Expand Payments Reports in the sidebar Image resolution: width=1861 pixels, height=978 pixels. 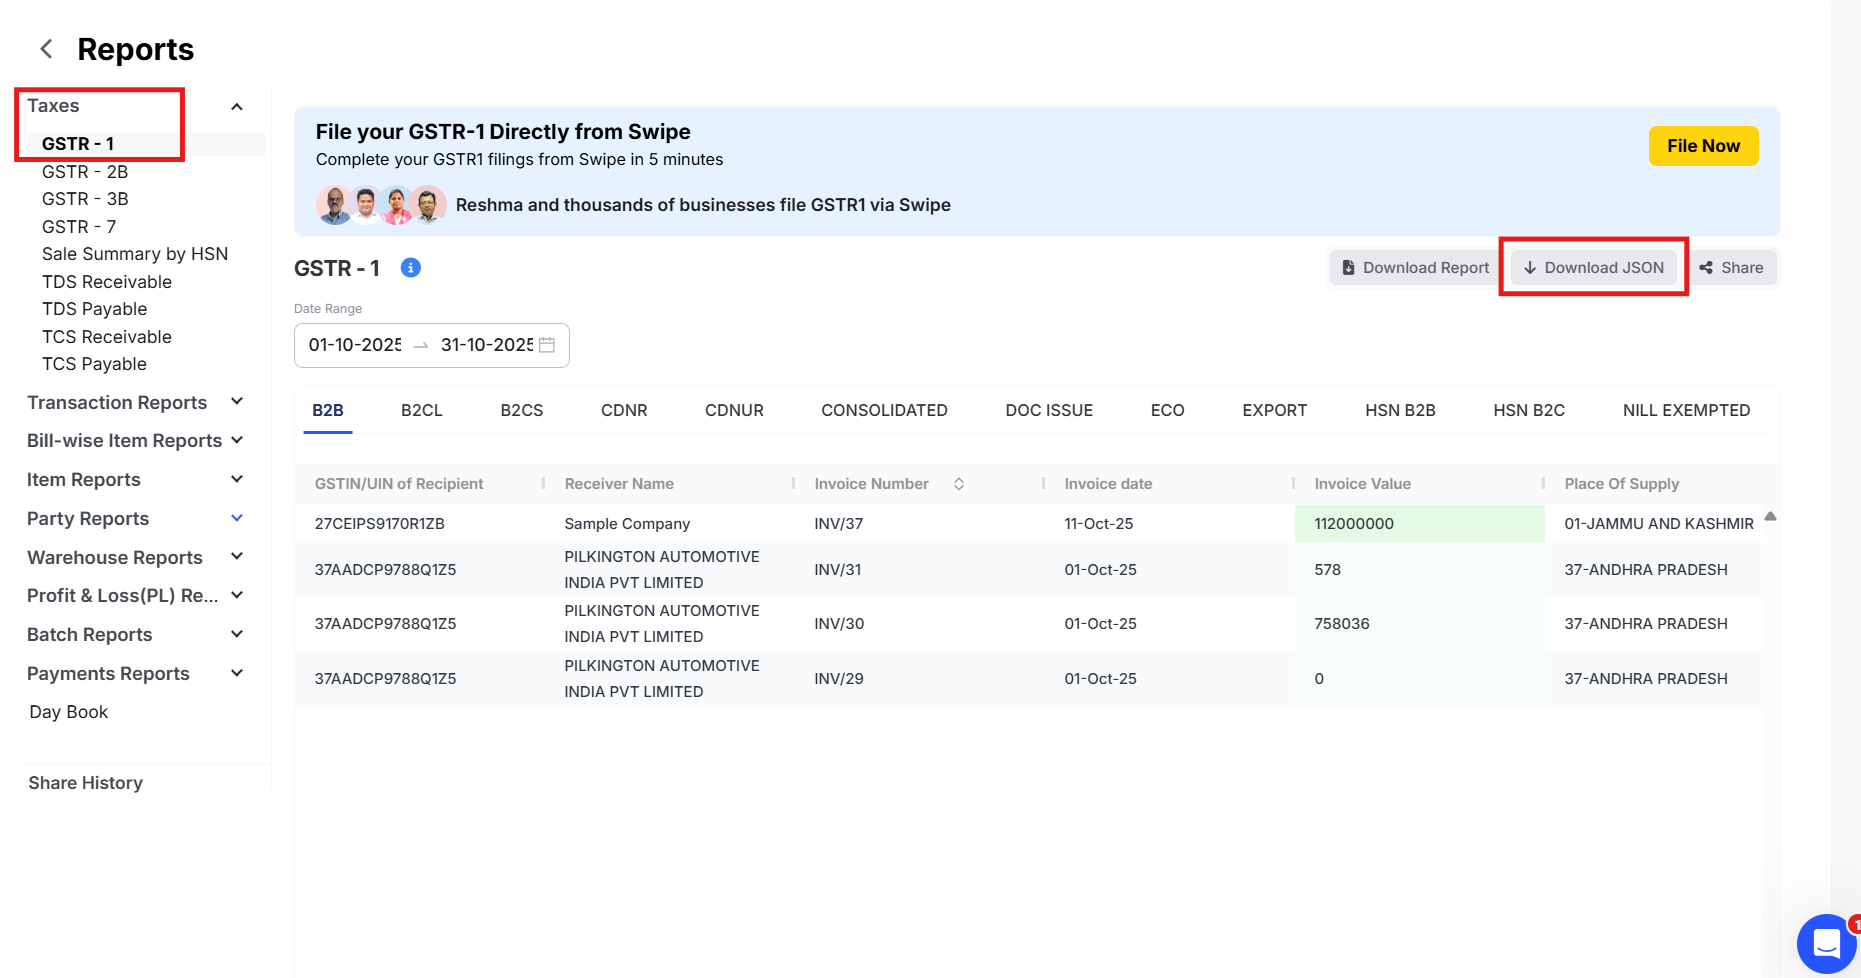click(237, 673)
